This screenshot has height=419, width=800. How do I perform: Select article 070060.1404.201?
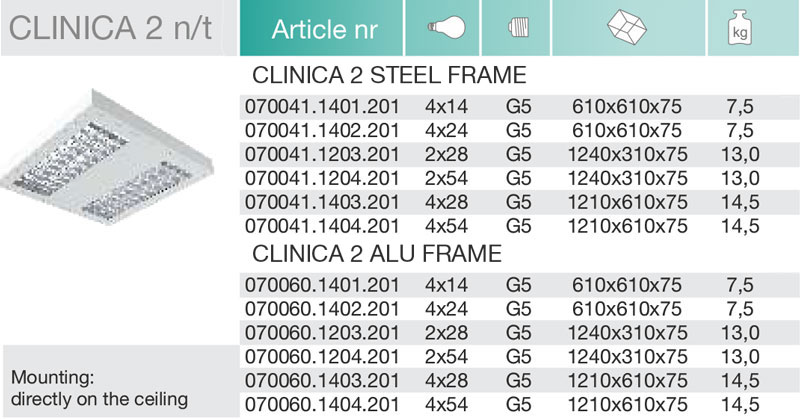[x=322, y=405]
